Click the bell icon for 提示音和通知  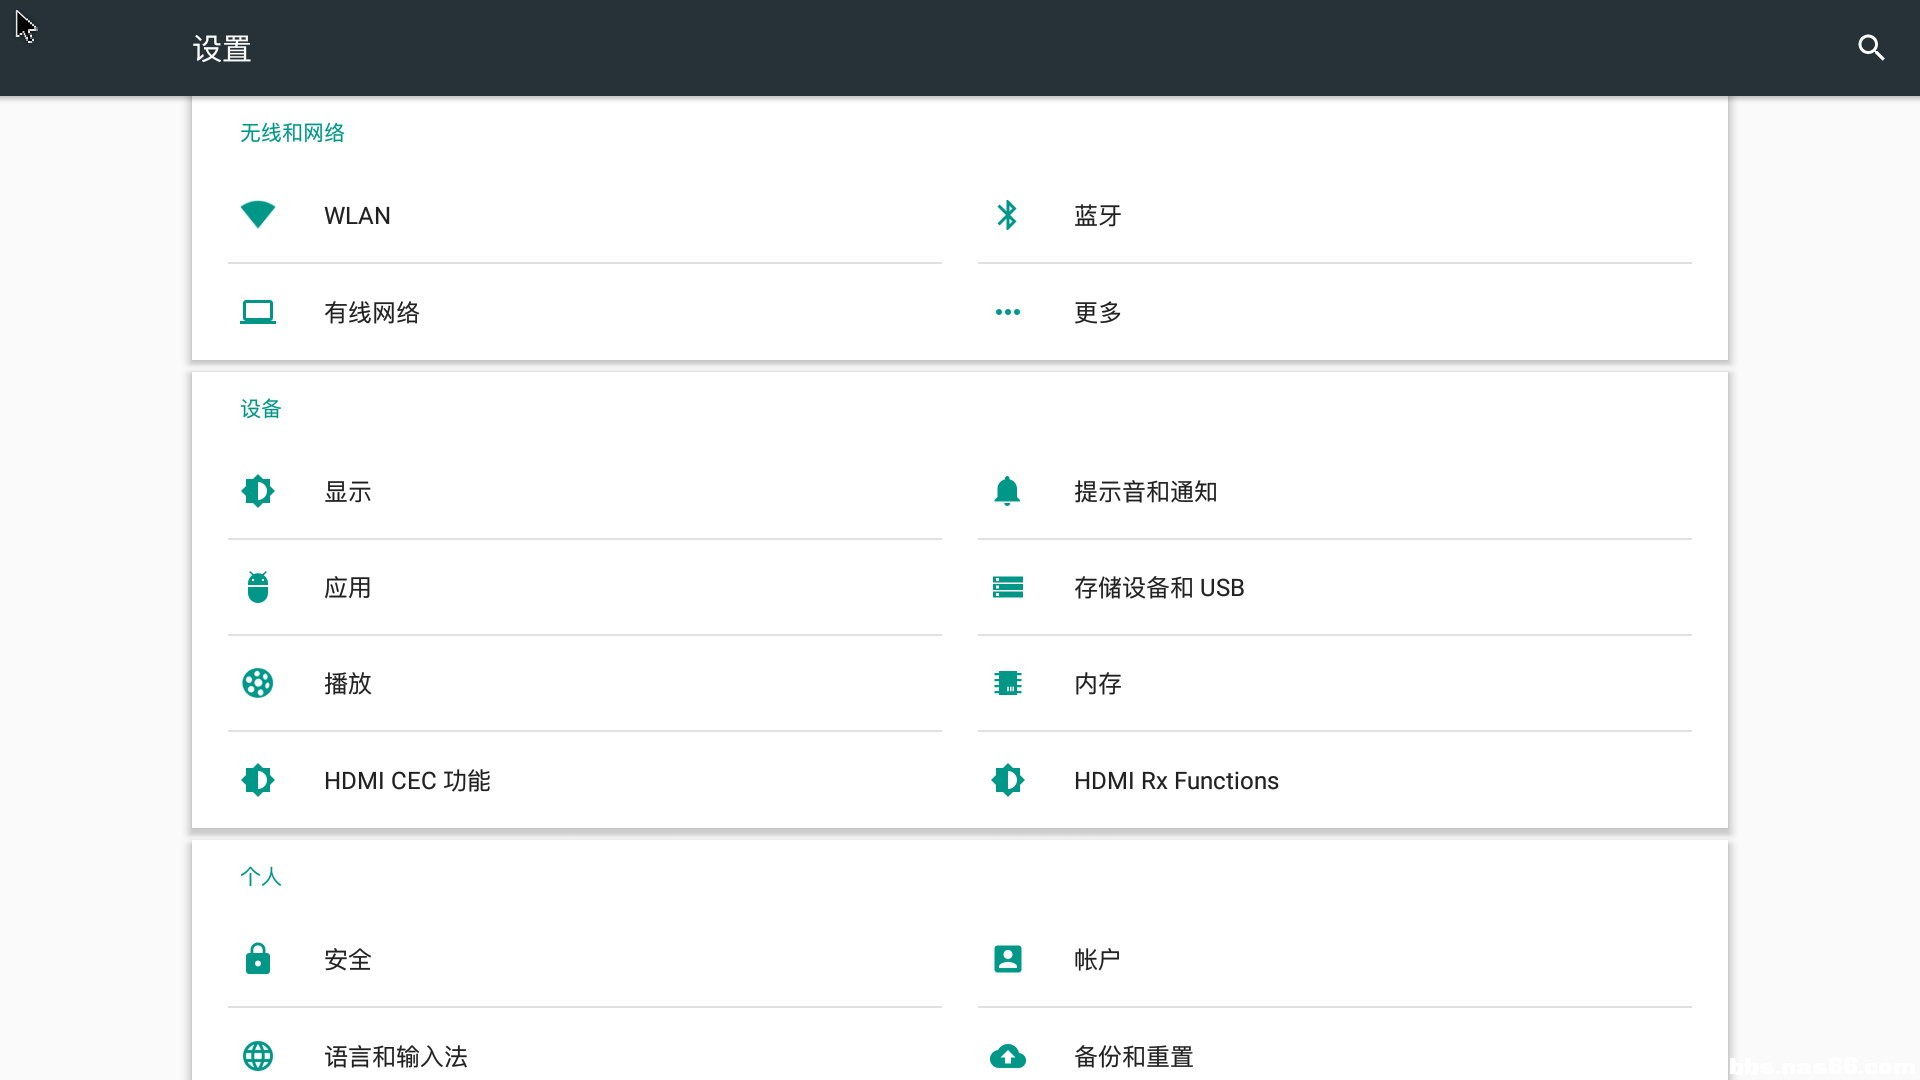pyautogui.click(x=1007, y=491)
